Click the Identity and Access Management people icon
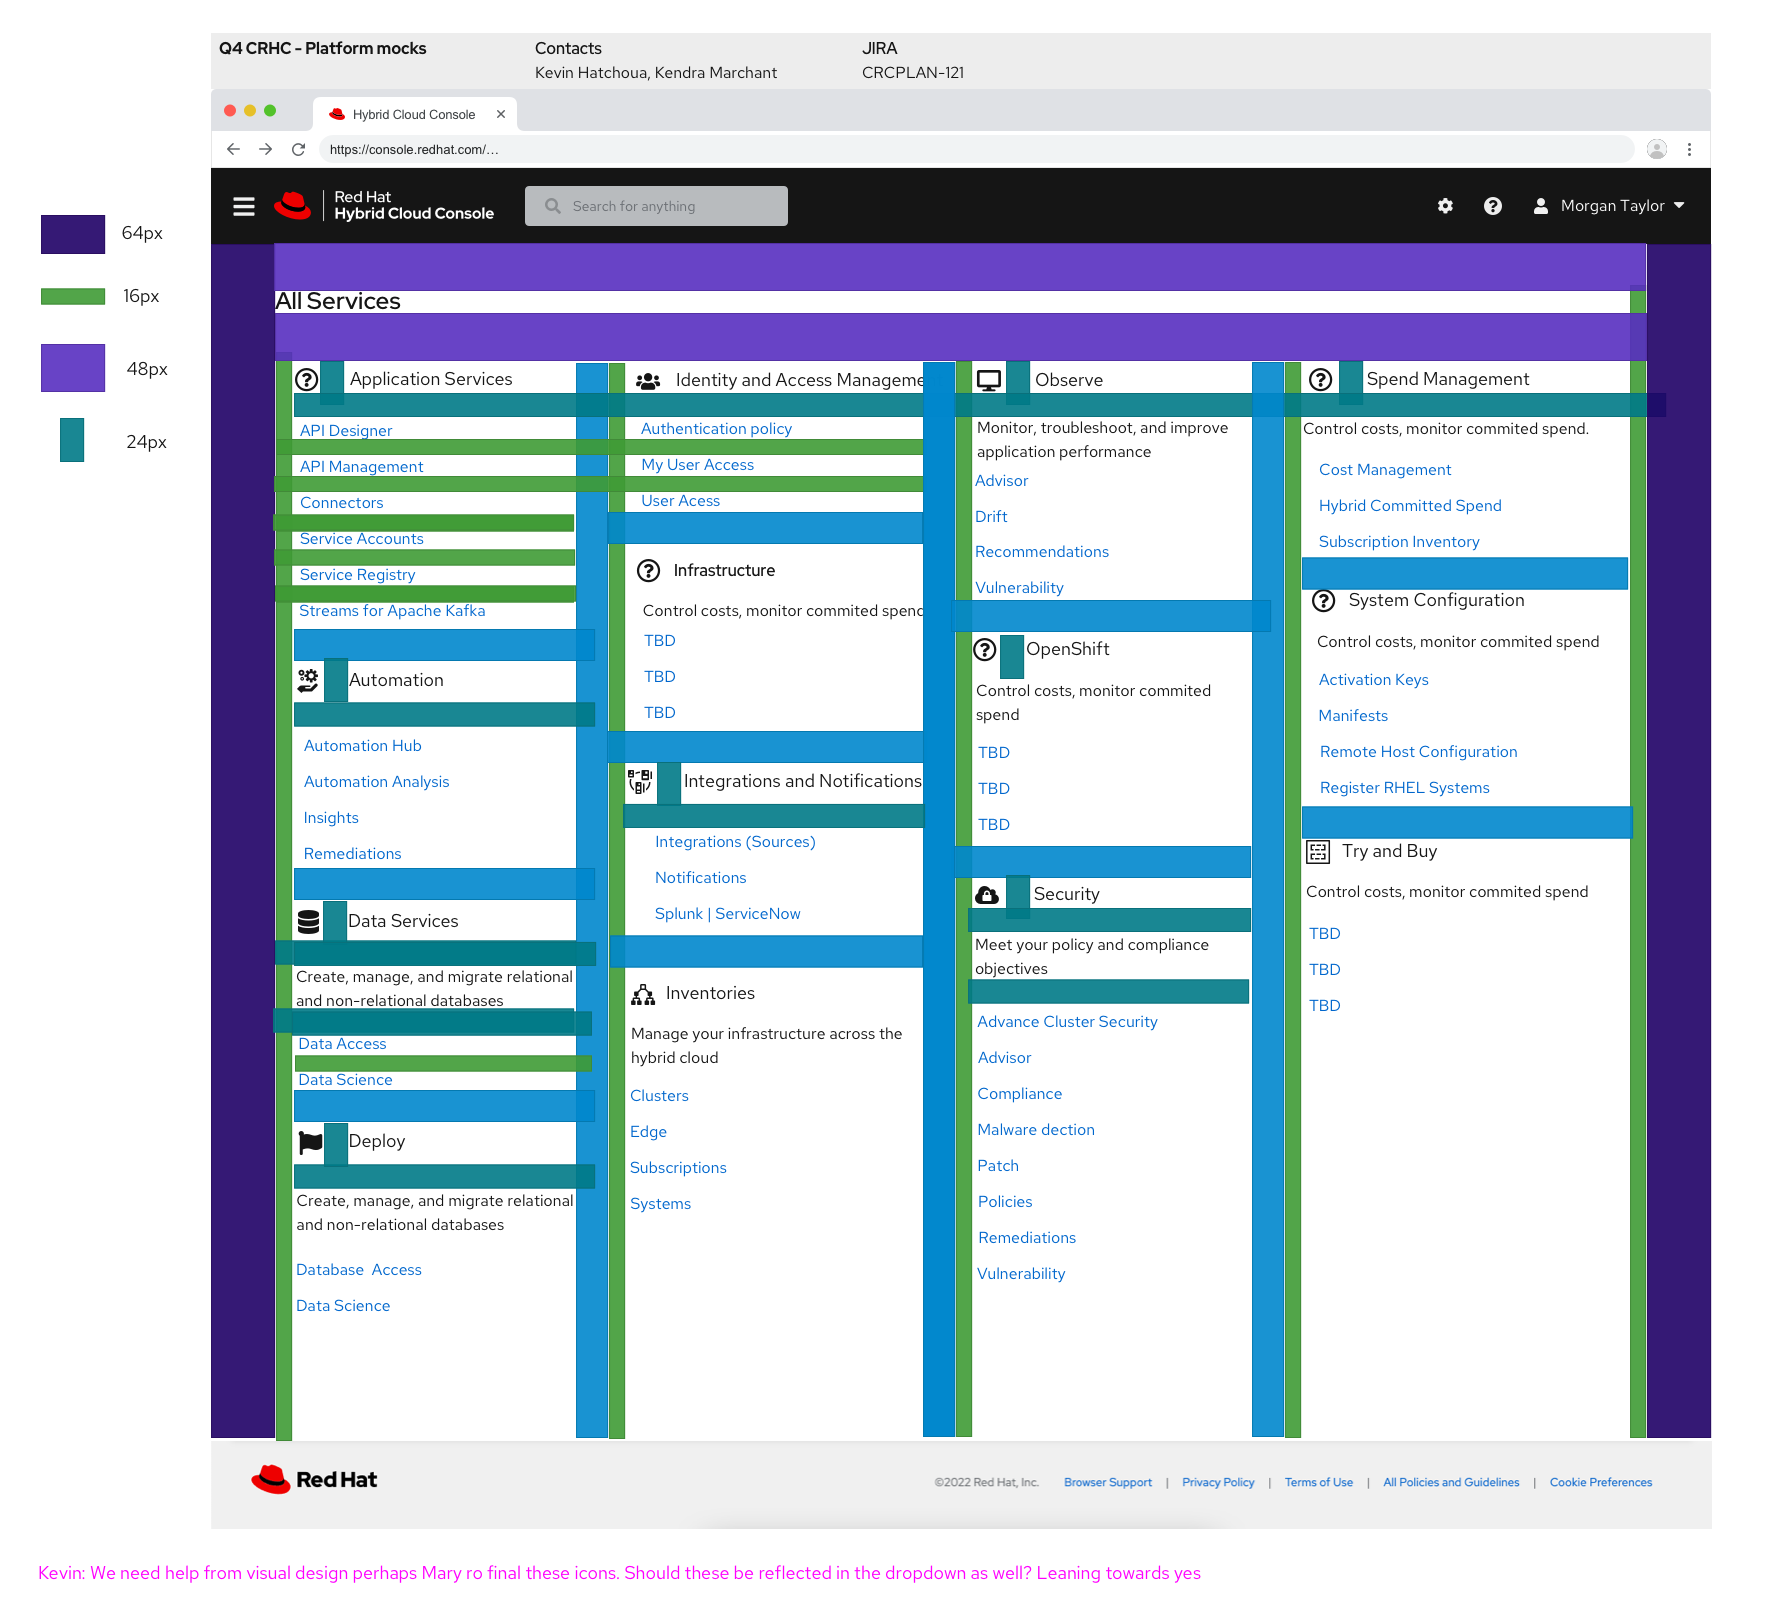This screenshot has width=1767, height=1621. click(x=648, y=381)
